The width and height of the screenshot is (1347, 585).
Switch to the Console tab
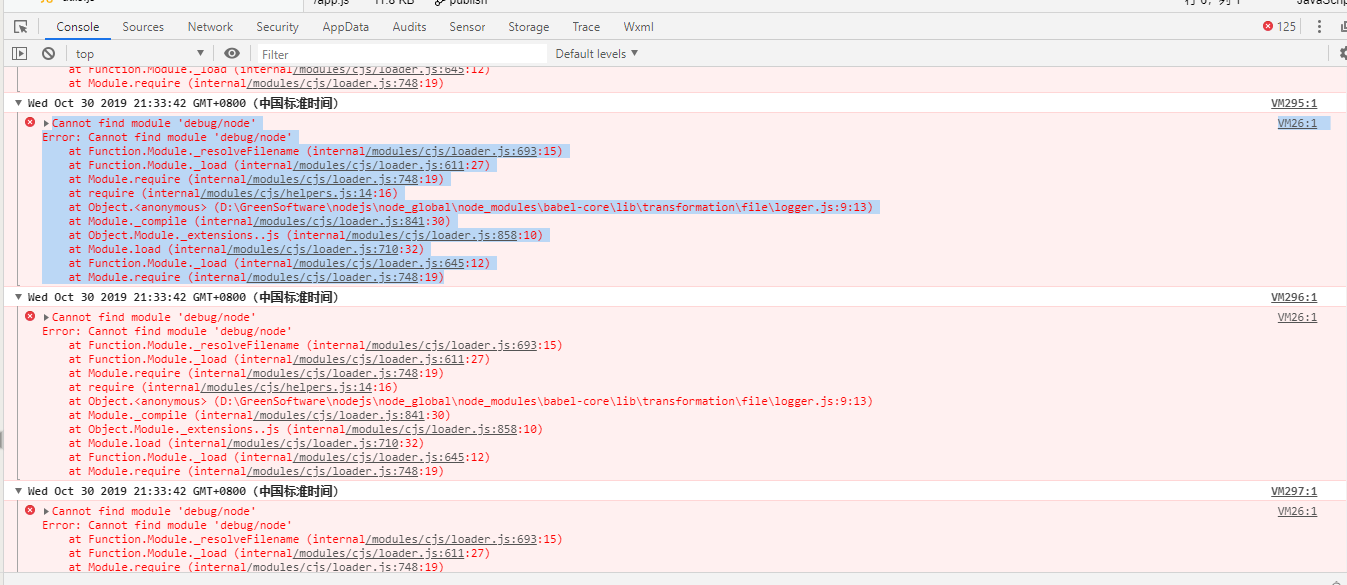(77, 27)
